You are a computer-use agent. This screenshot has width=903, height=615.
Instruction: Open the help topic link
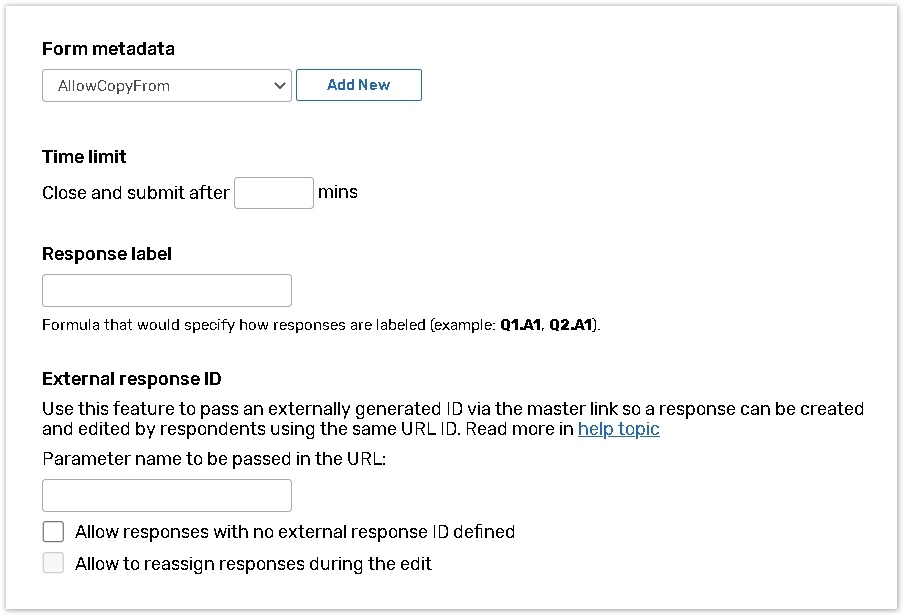[x=619, y=429]
